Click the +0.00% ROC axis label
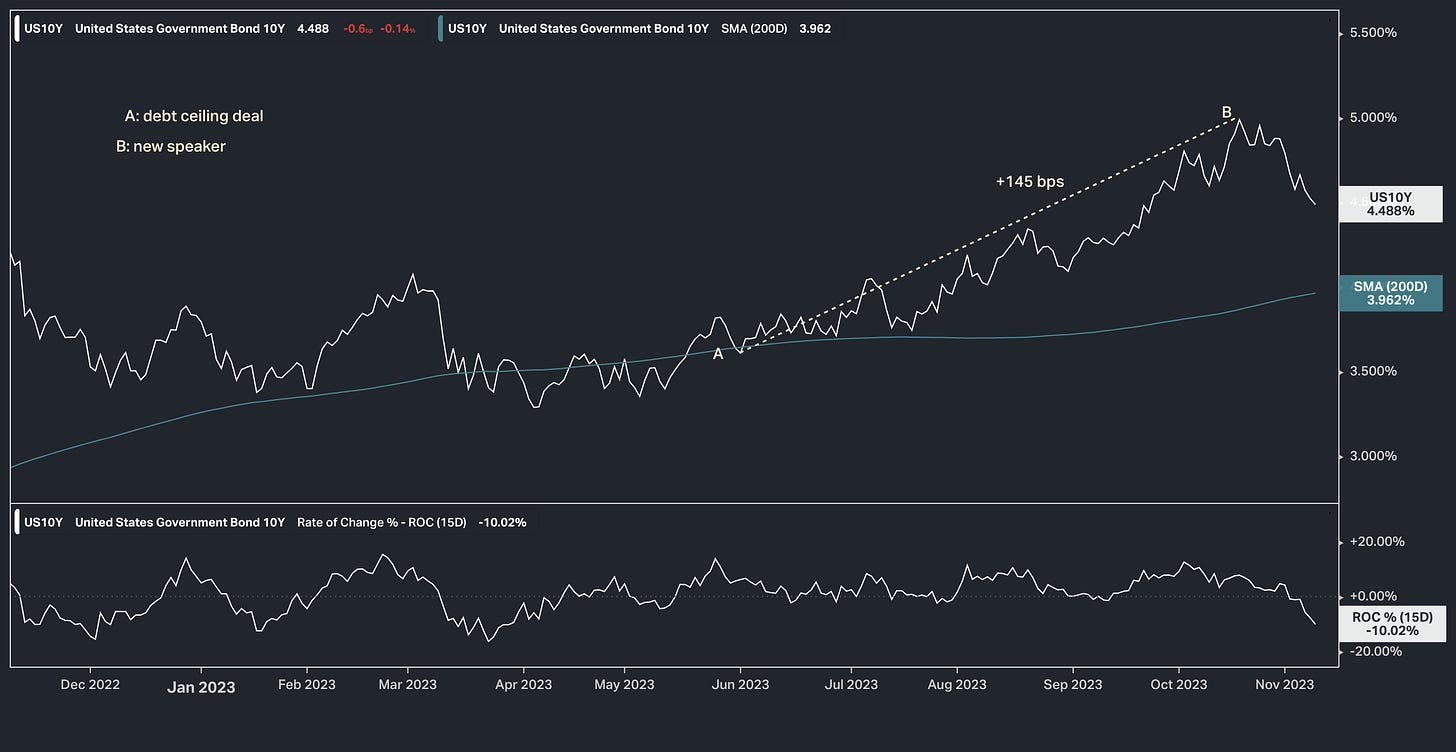Viewport: 1456px width, 752px height. pyautogui.click(x=1374, y=597)
